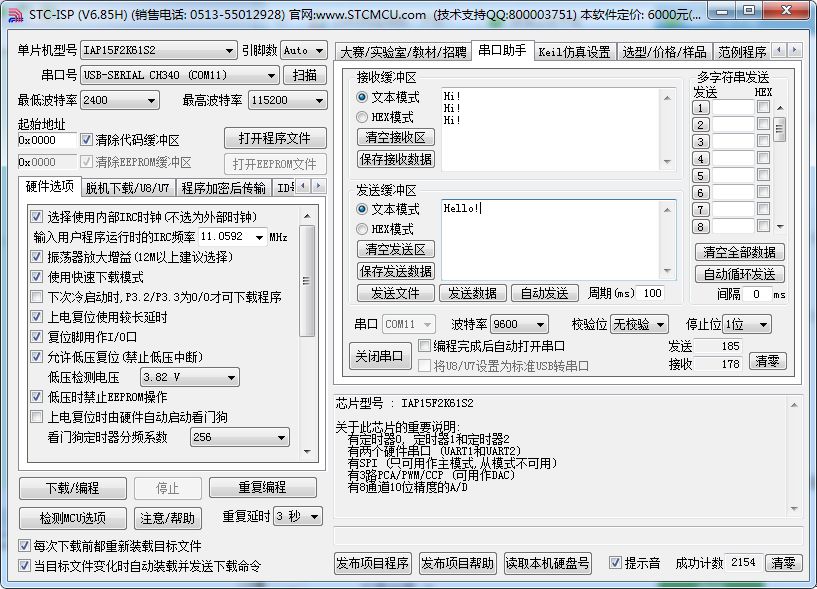
Task: Enable 编程完成后自动打开串口 checkbox
Action: pos(425,346)
